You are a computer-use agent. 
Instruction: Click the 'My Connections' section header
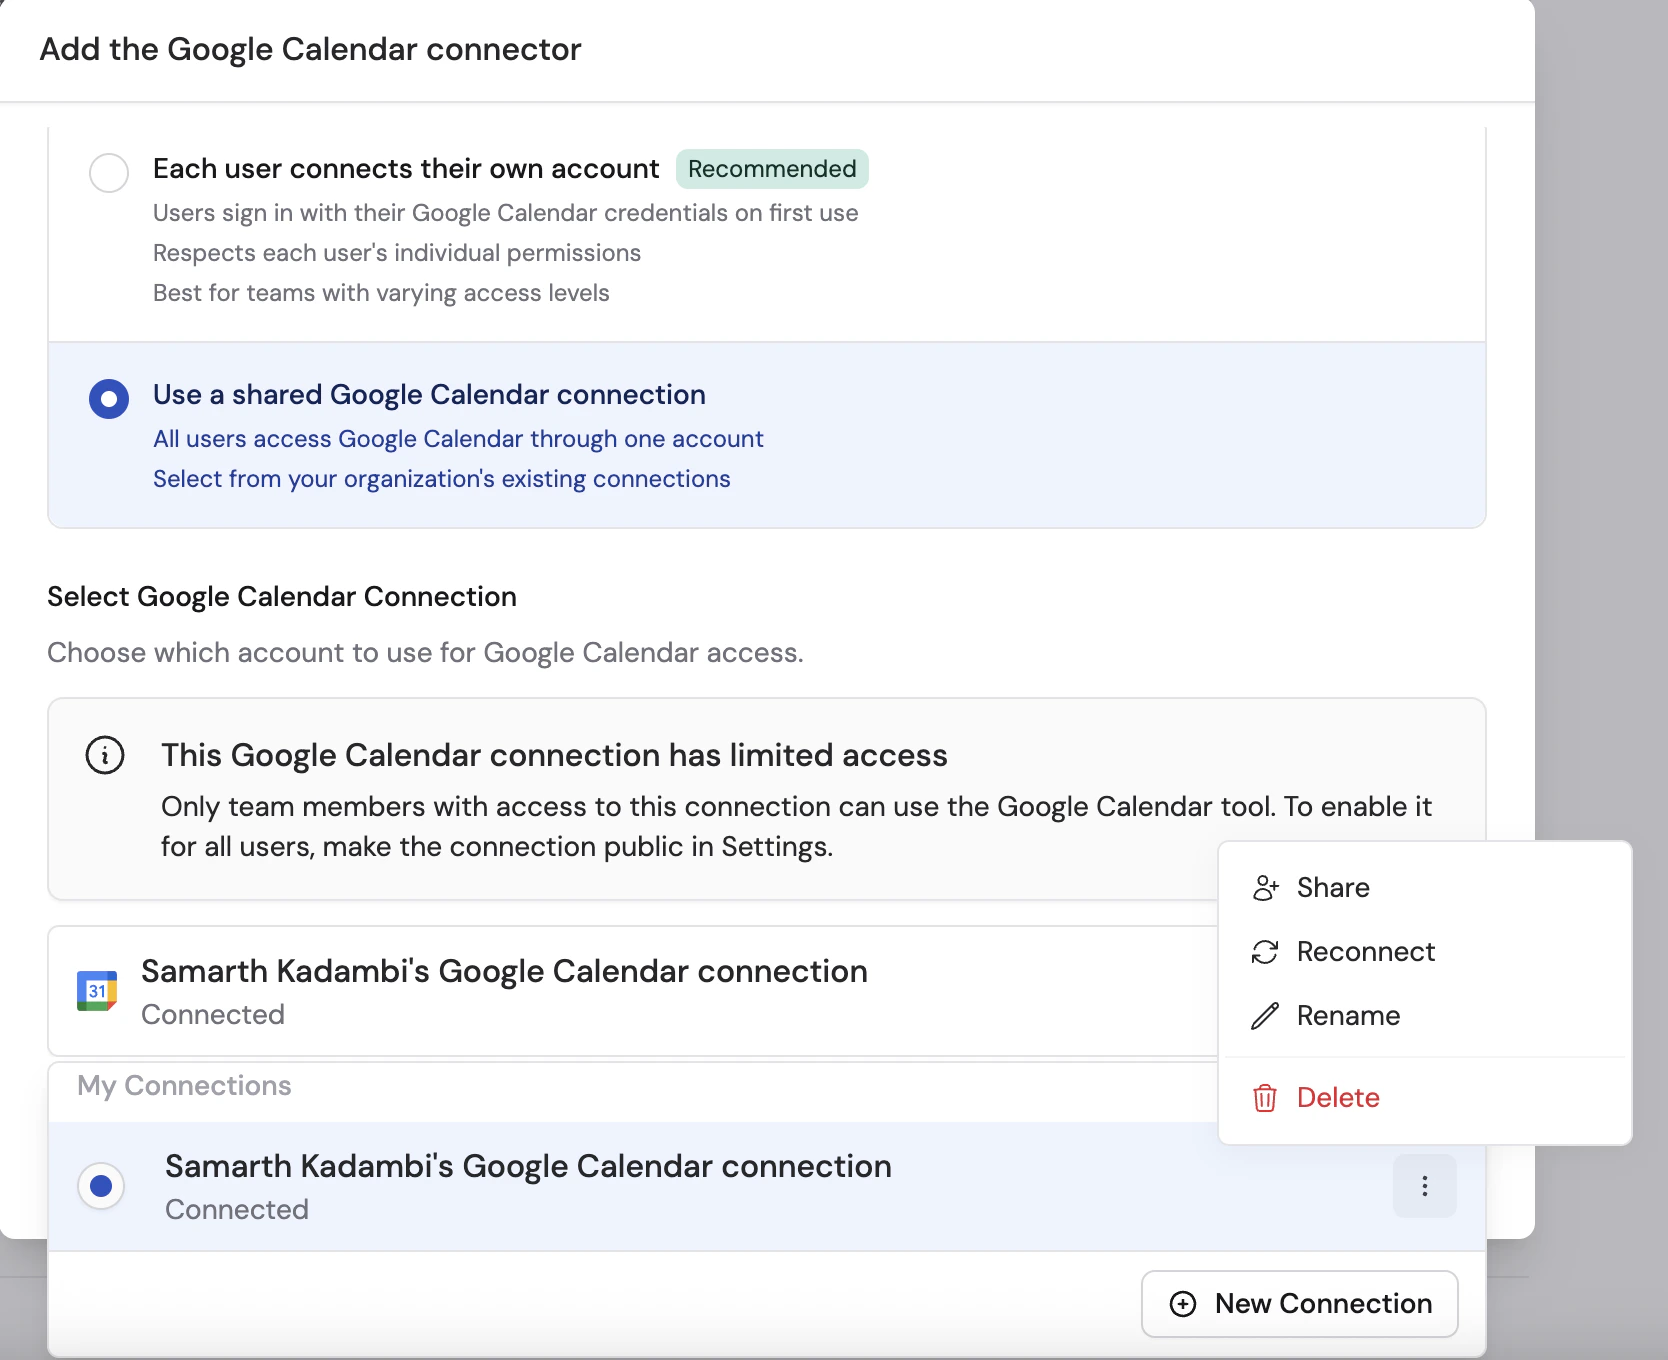[184, 1086]
